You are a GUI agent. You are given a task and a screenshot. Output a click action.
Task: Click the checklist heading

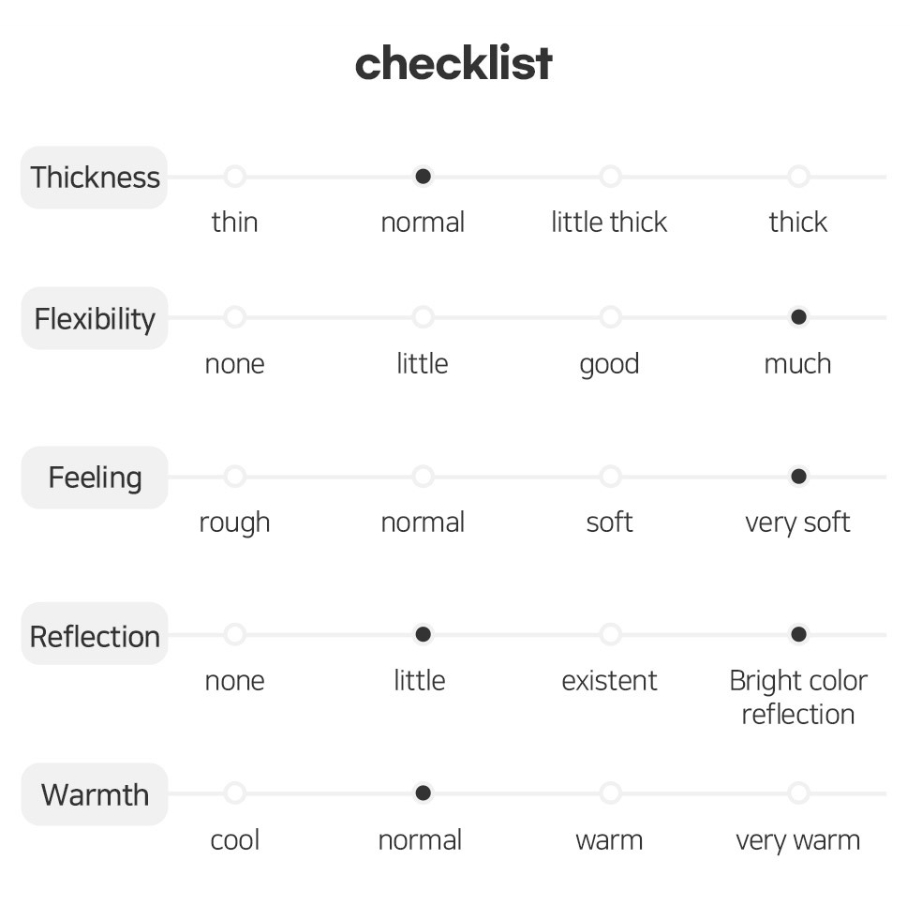pos(453,62)
